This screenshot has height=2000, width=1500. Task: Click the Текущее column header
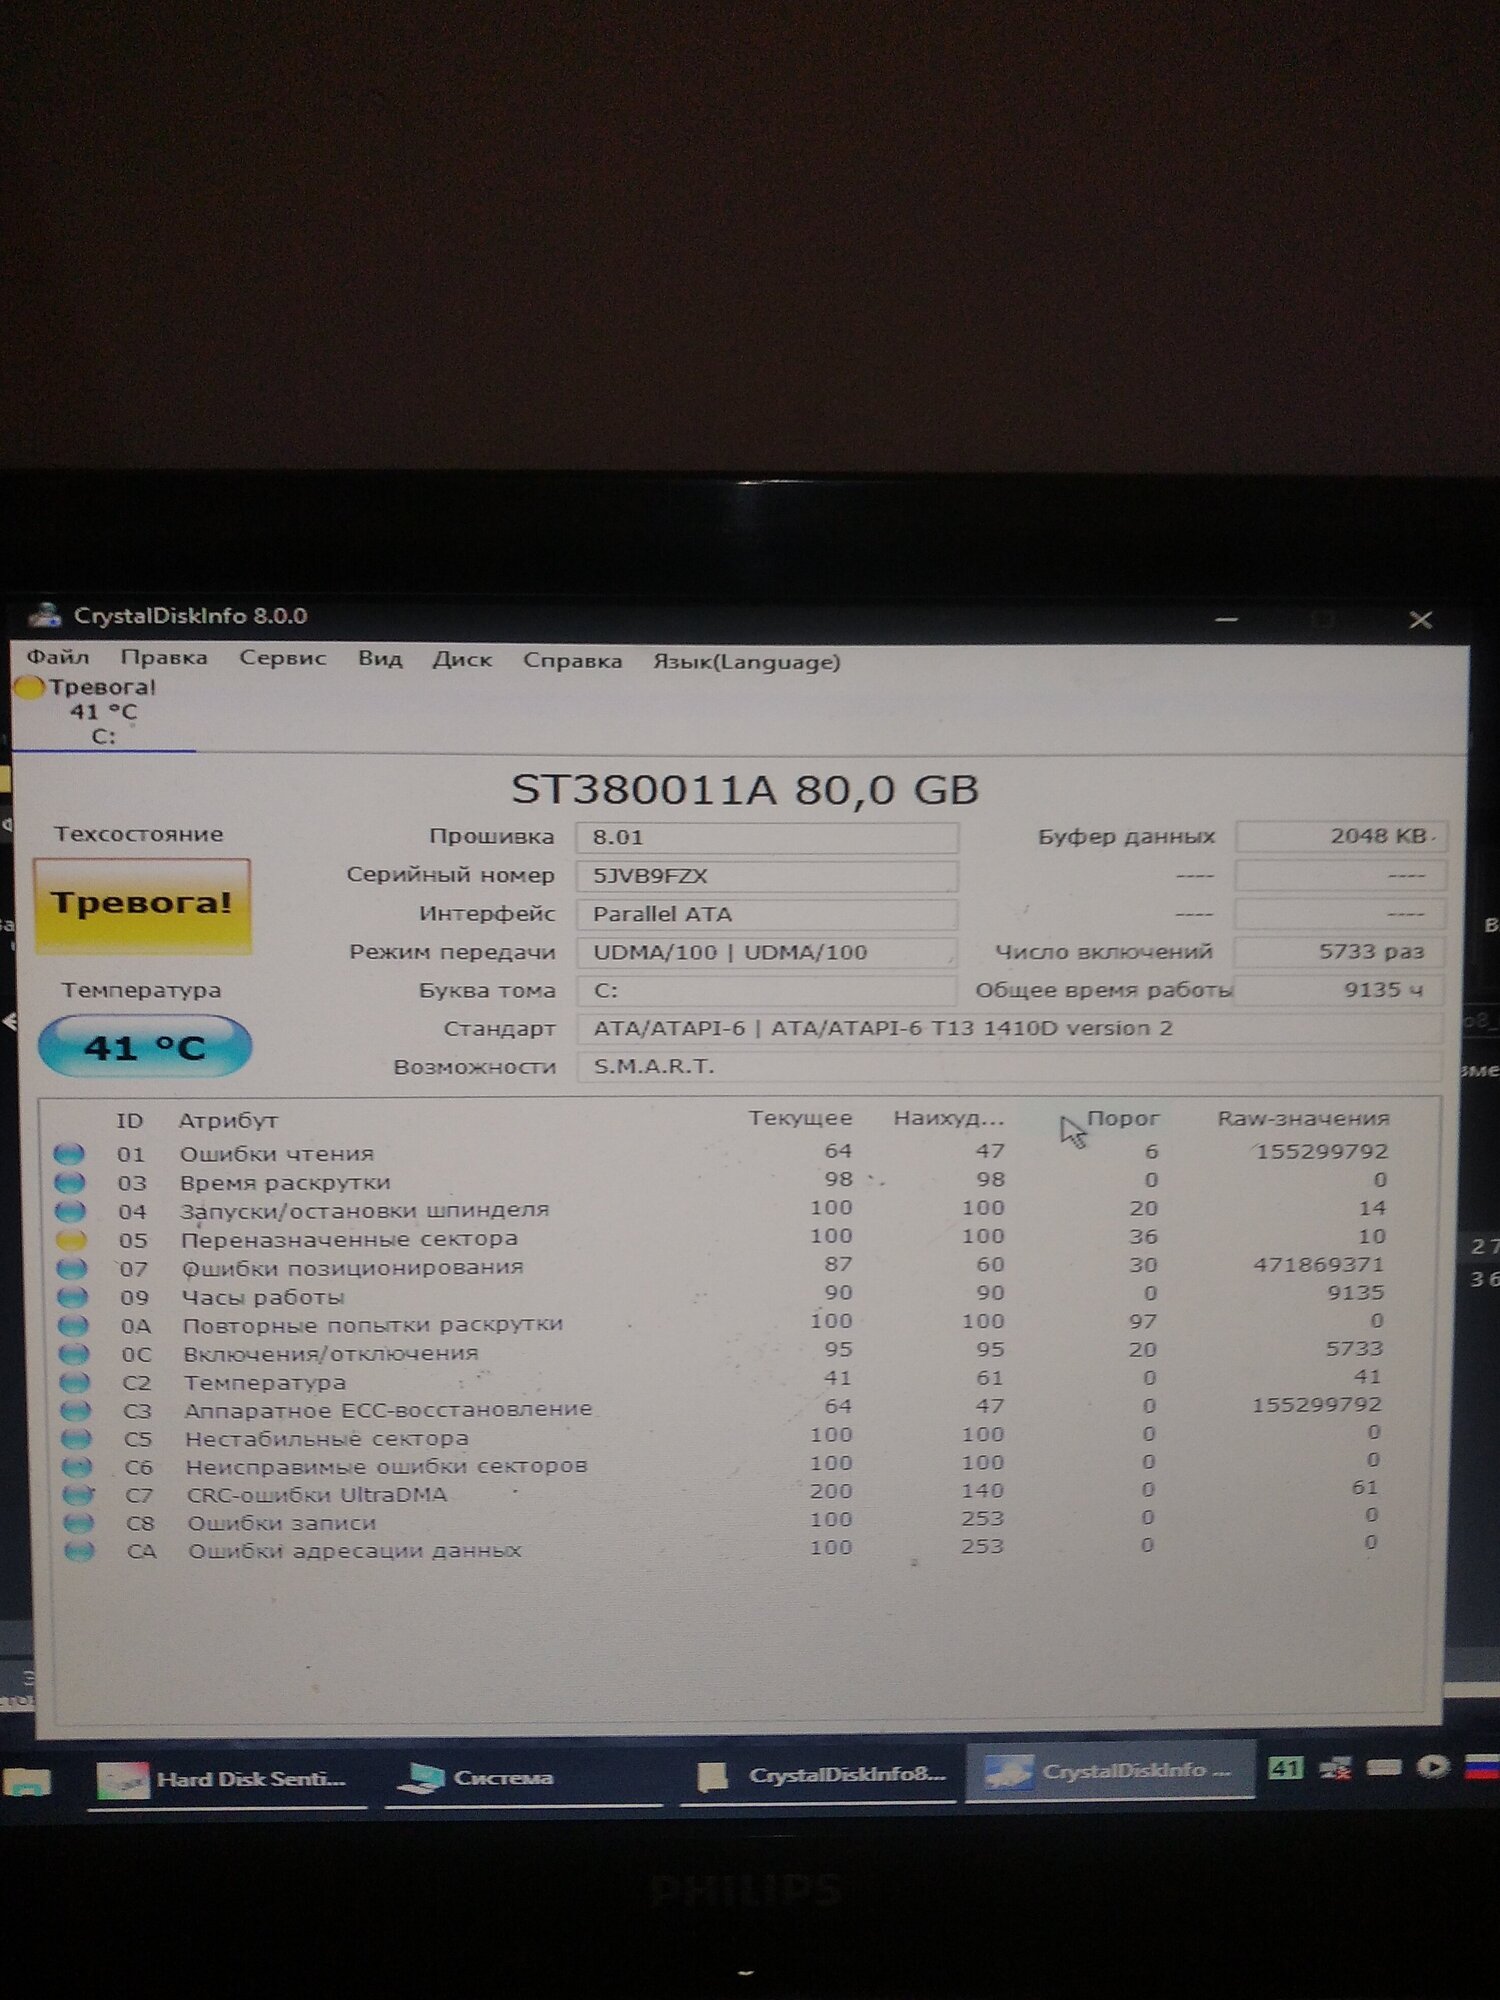coord(800,1118)
